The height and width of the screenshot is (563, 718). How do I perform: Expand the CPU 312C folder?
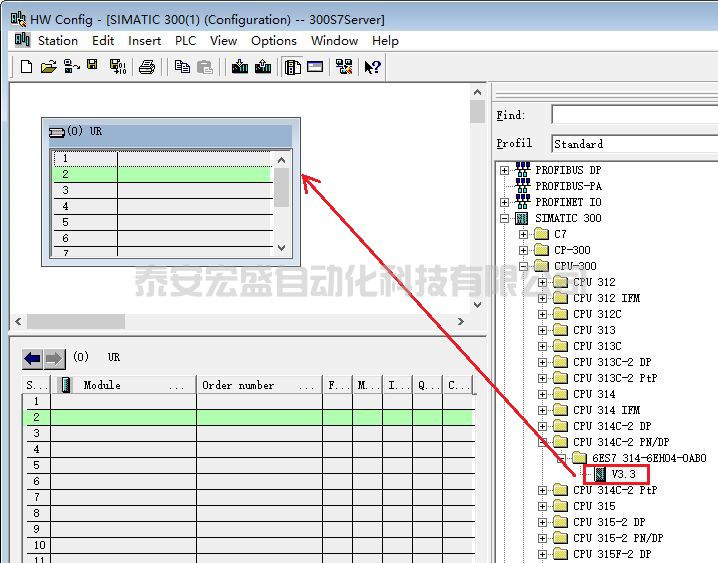pyautogui.click(x=543, y=314)
